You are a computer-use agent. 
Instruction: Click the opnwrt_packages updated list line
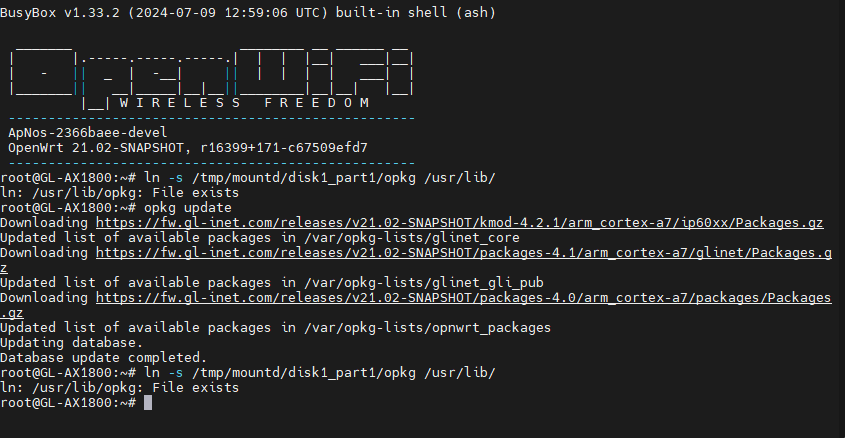pyautogui.click(x=275, y=328)
